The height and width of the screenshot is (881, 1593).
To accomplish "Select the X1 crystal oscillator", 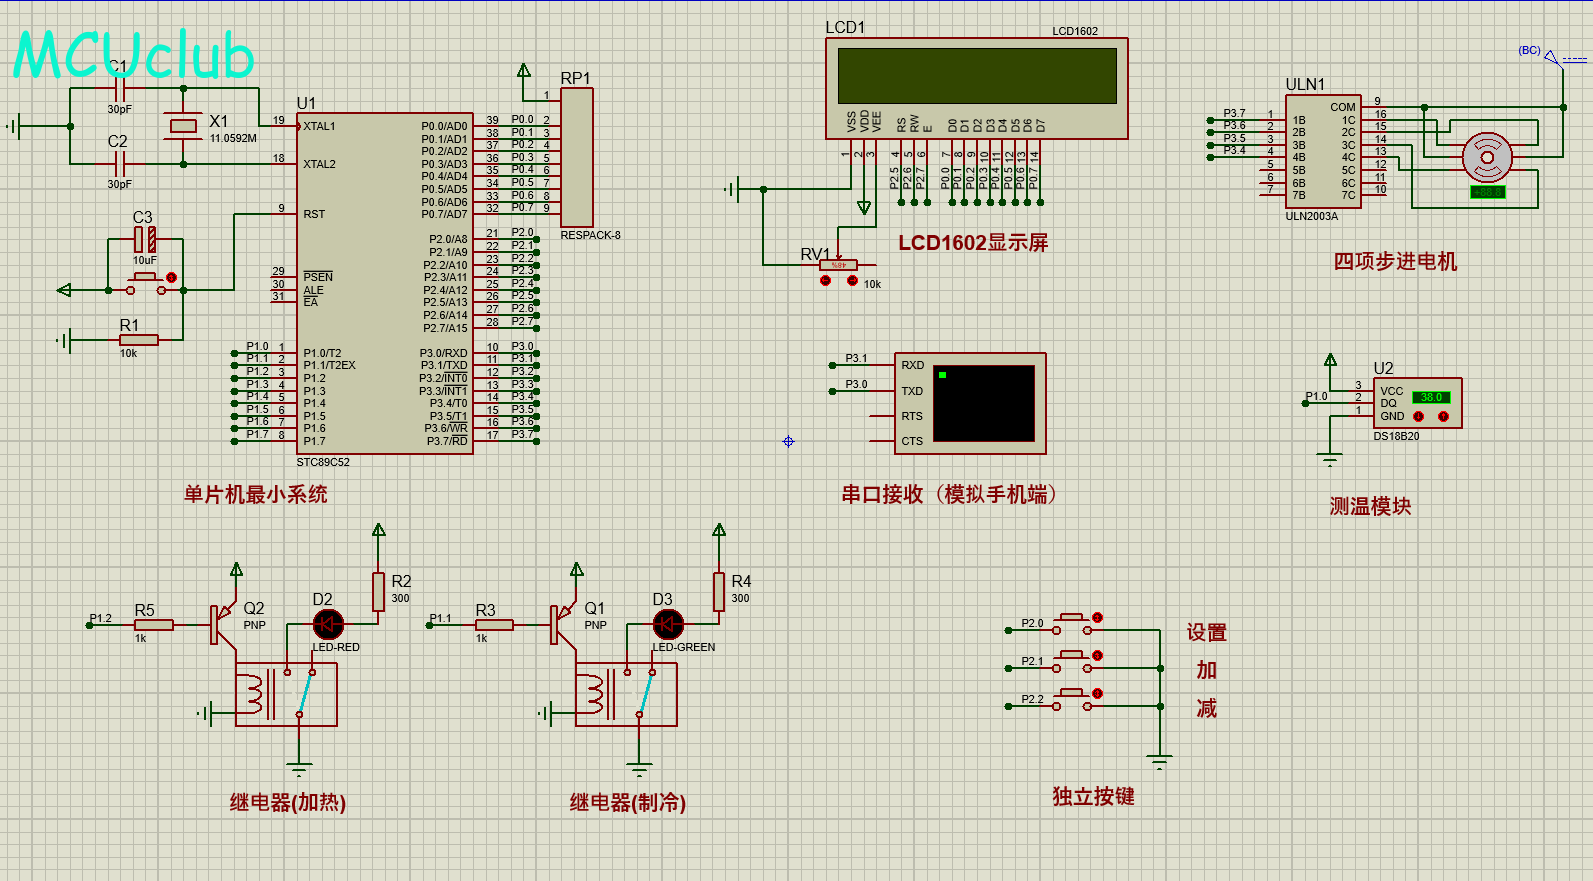I will [183, 126].
